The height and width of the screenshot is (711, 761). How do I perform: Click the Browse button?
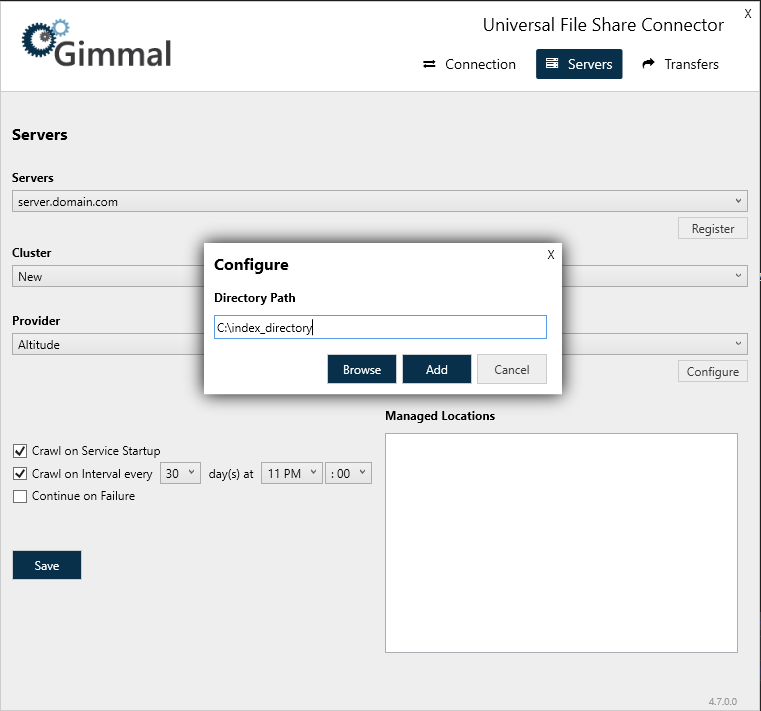[x=362, y=369]
